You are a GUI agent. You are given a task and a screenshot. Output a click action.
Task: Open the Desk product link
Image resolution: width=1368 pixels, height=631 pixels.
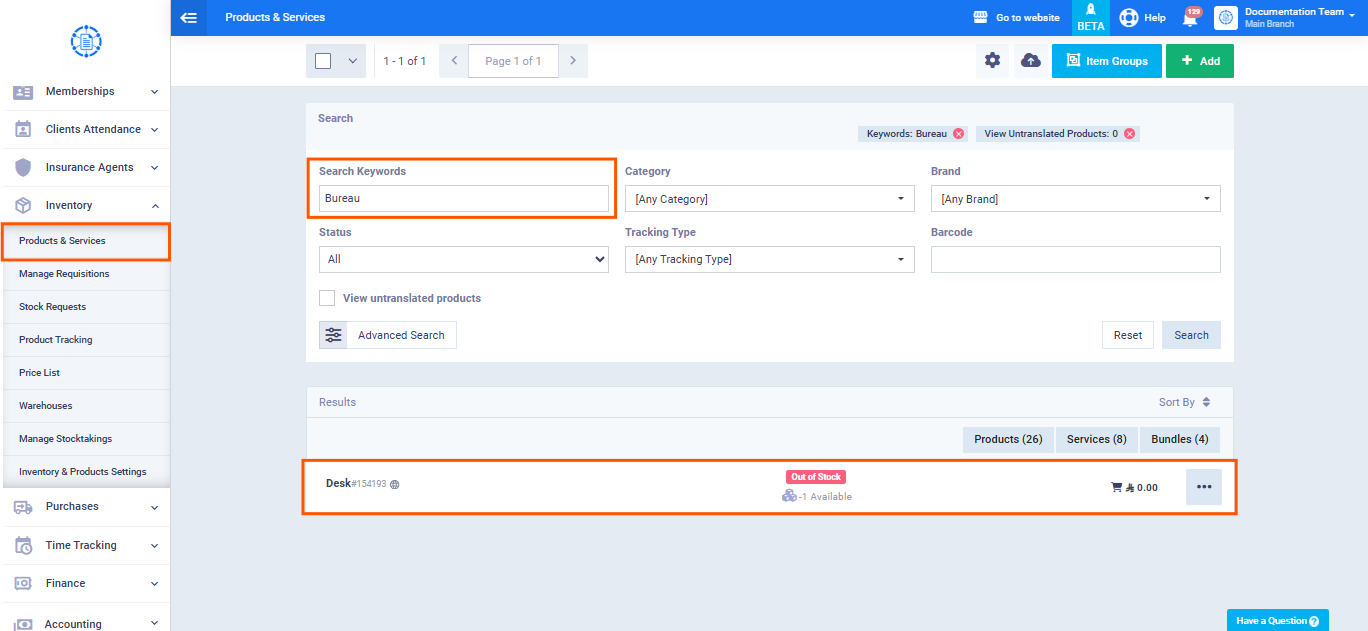338,484
